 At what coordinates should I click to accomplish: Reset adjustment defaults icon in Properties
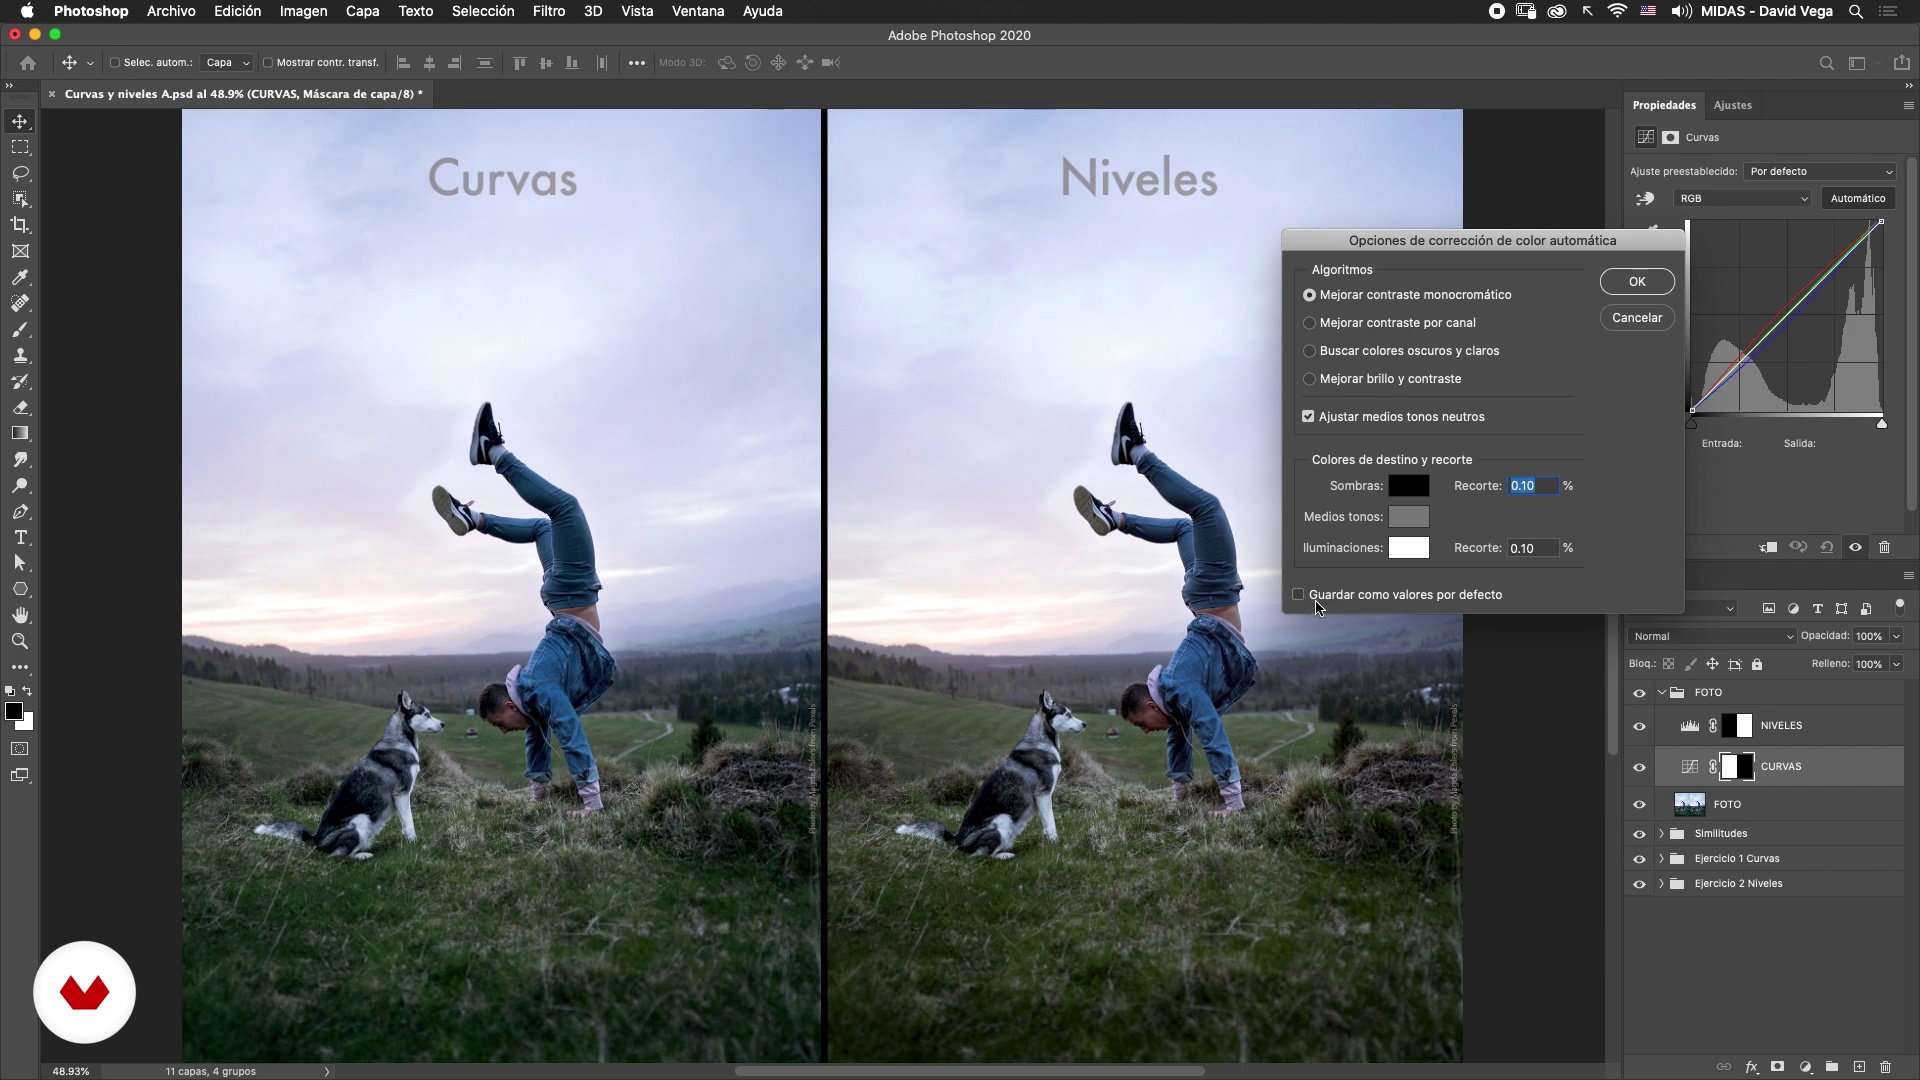pyautogui.click(x=1827, y=547)
